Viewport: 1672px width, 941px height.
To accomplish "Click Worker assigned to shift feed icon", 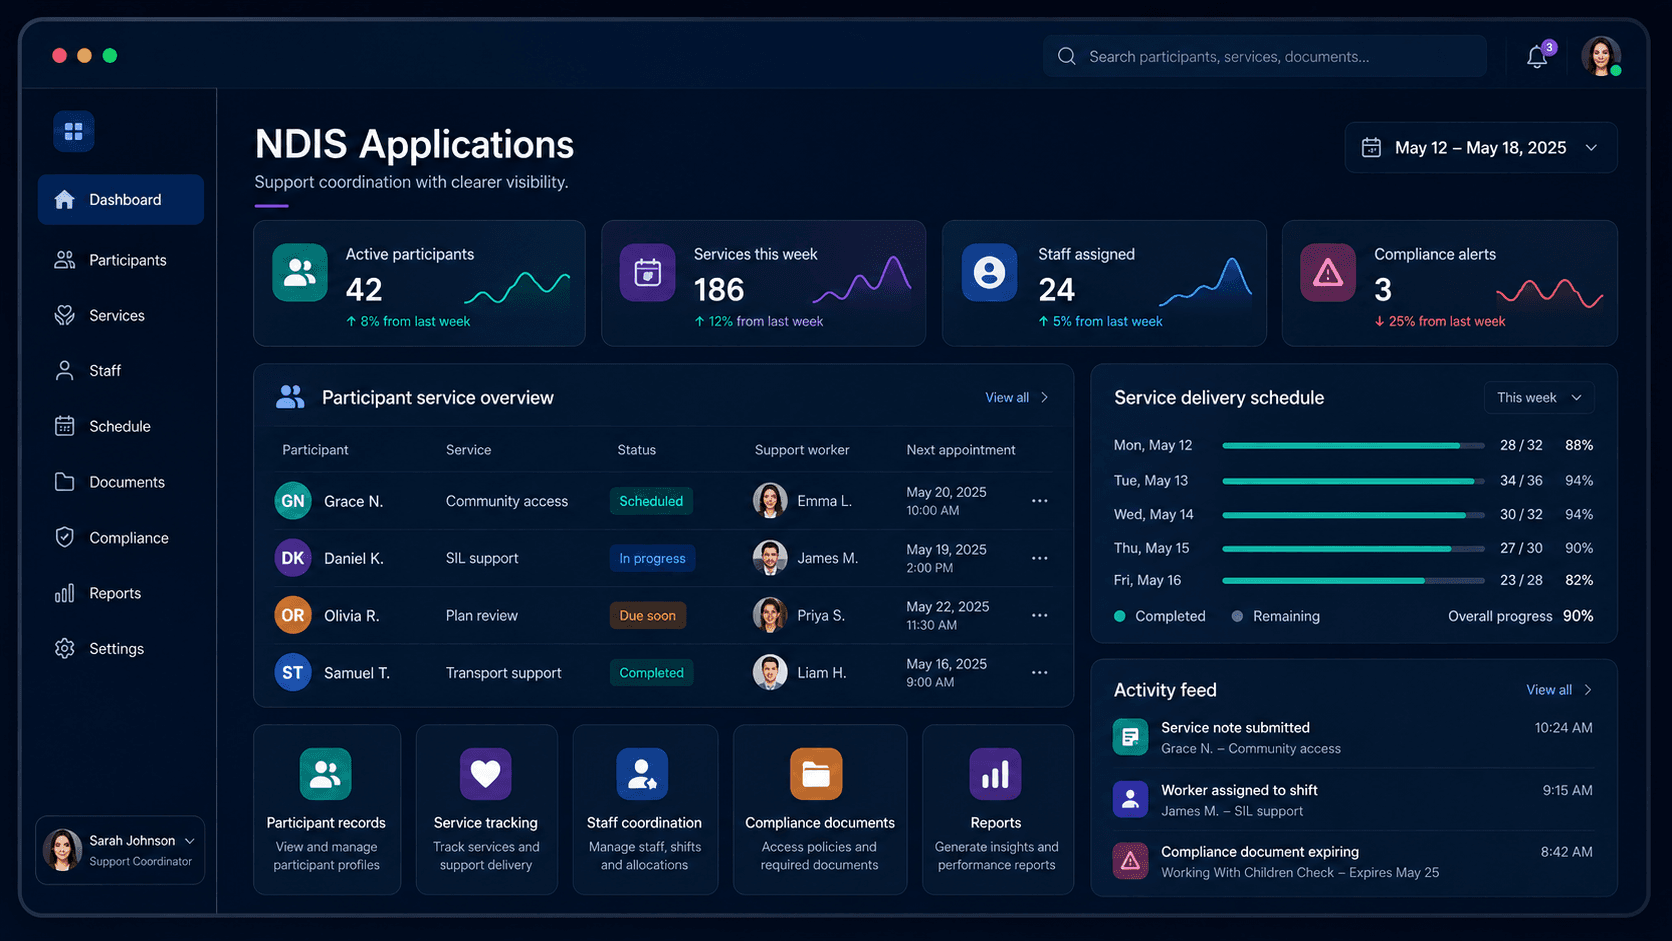I will pos(1130,799).
